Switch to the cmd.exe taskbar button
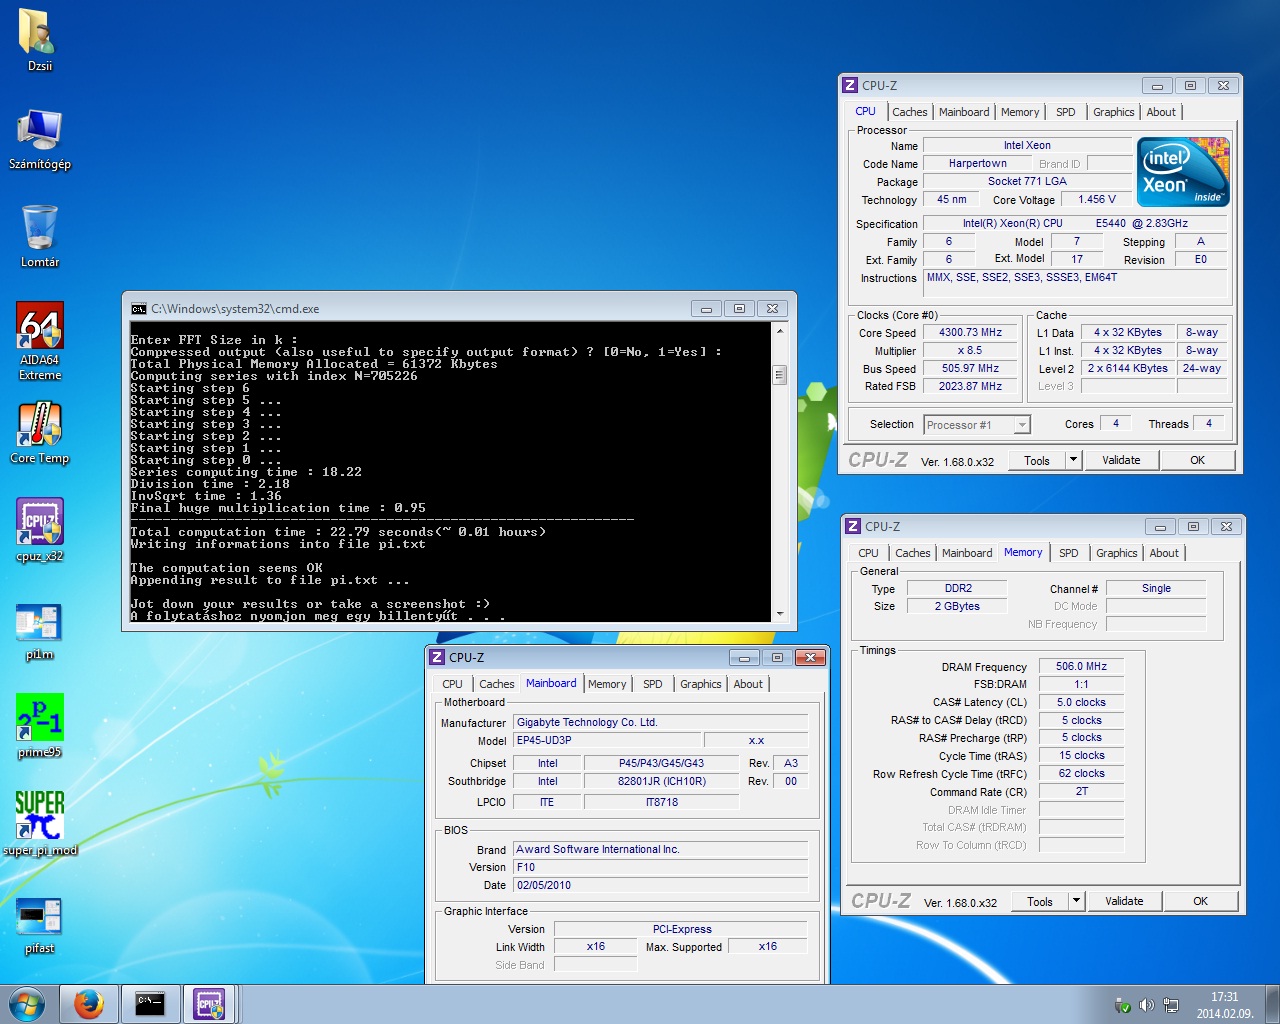Image resolution: width=1280 pixels, height=1024 pixels. pyautogui.click(x=150, y=1004)
